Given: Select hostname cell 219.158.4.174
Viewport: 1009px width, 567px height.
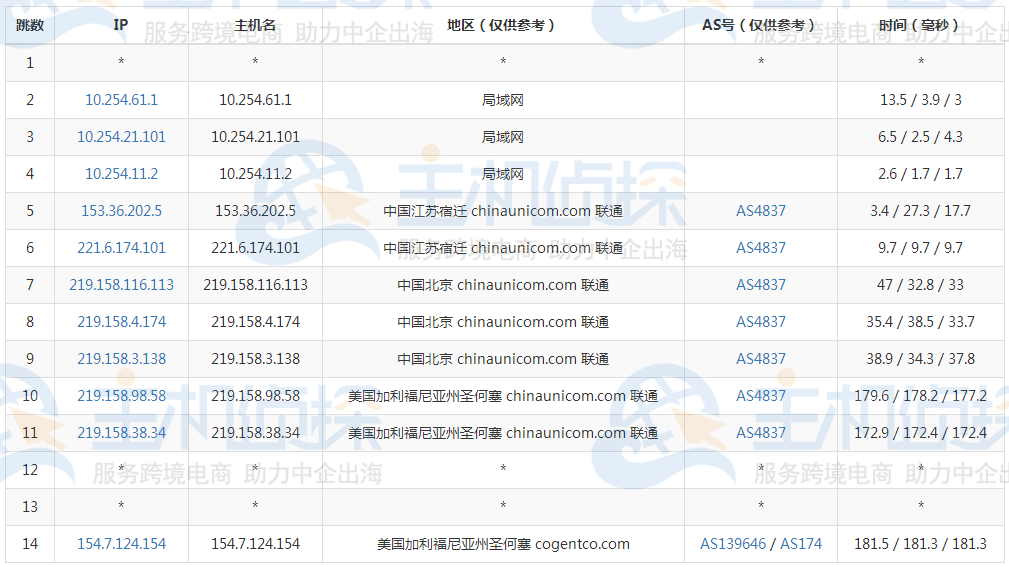Looking at the screenshot, I should coord(255,322).
